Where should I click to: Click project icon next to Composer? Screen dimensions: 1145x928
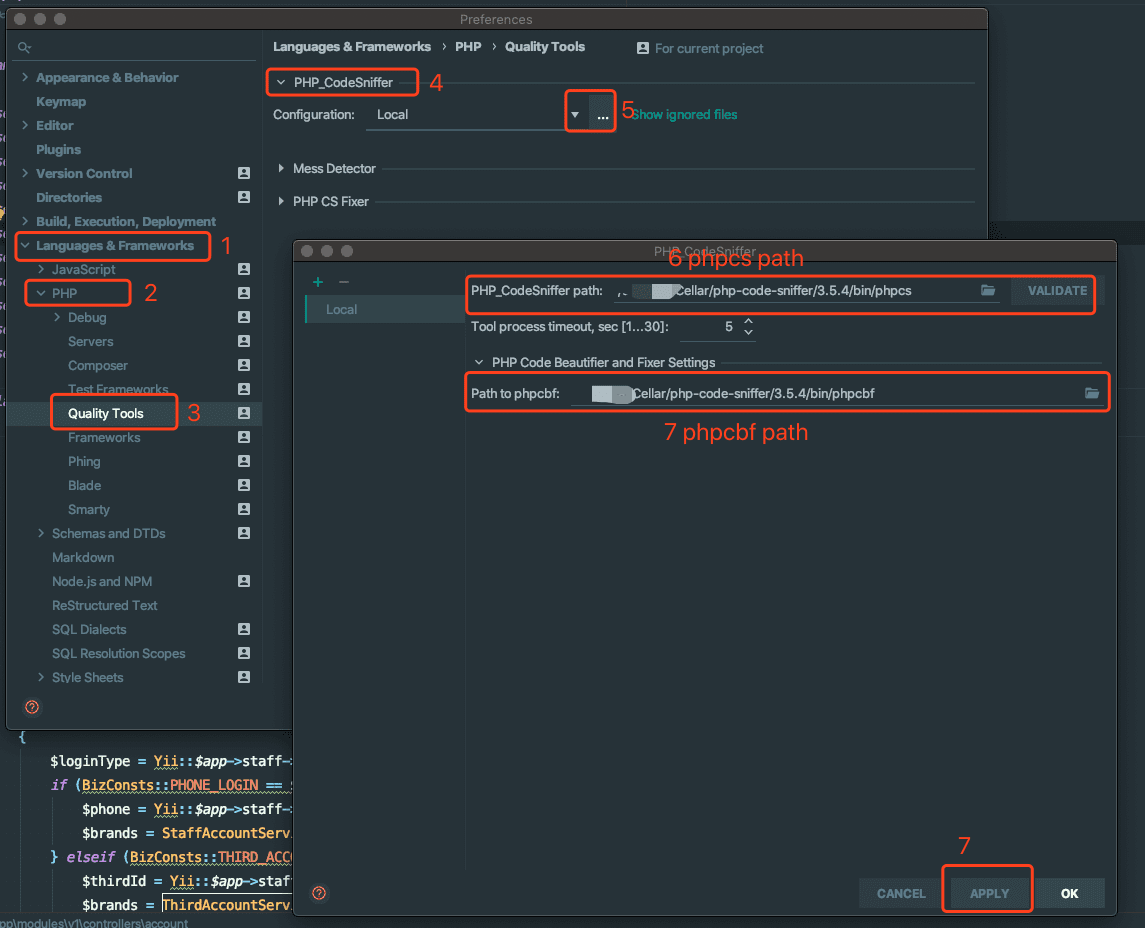point(244,365)
